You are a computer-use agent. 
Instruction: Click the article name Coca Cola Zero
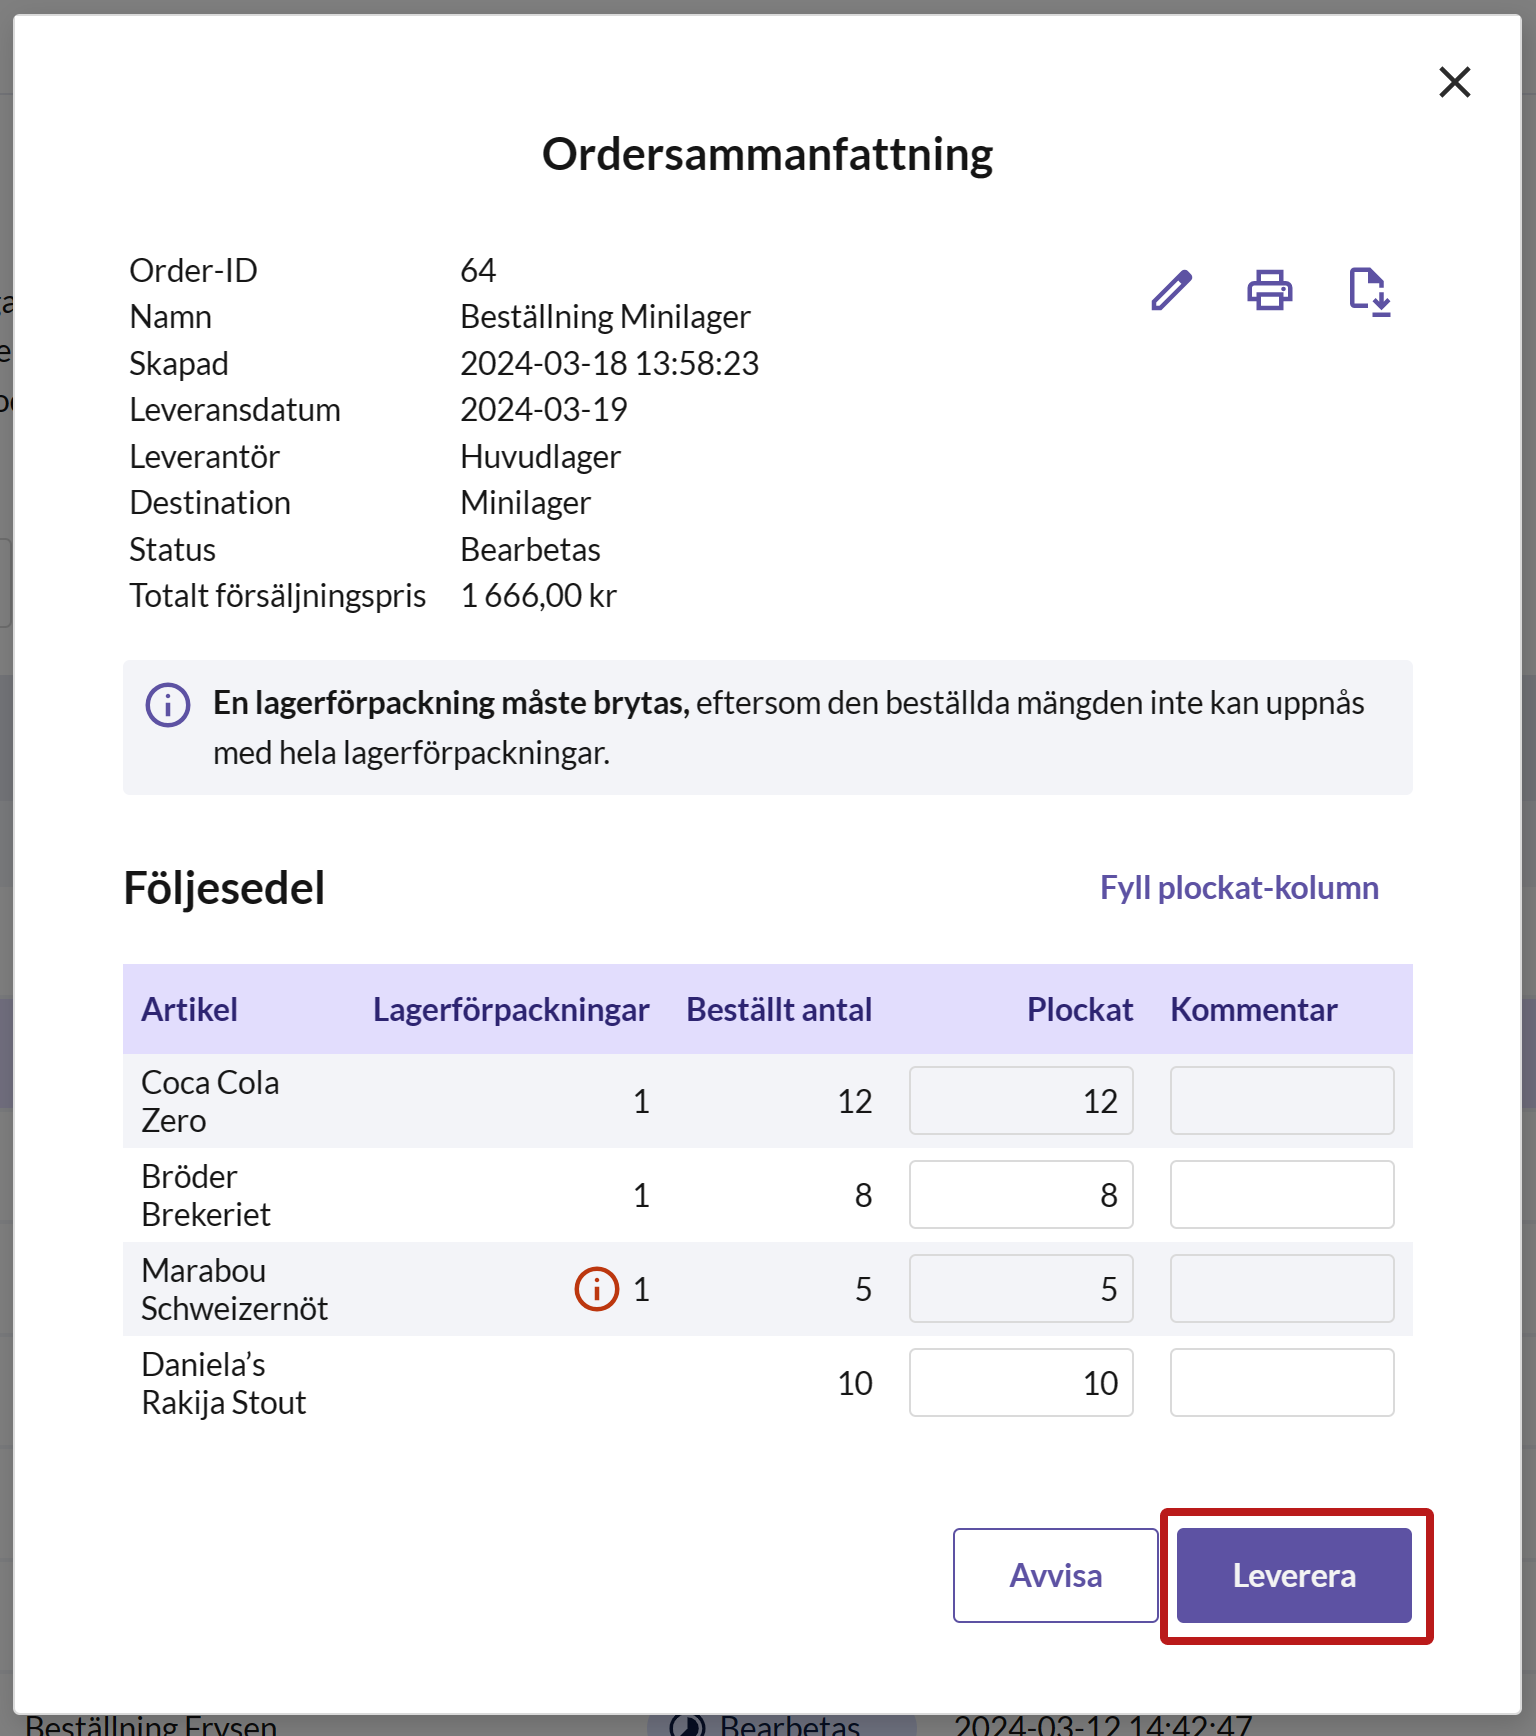point(210,1101)
